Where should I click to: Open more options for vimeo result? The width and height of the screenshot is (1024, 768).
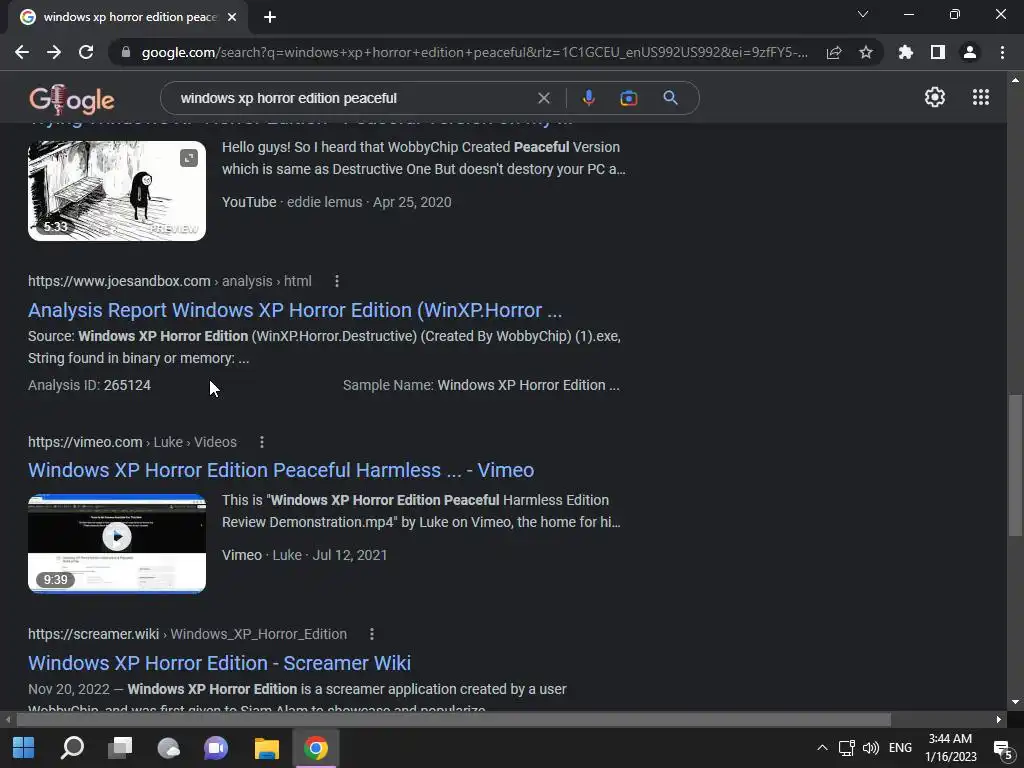(262, 442)
